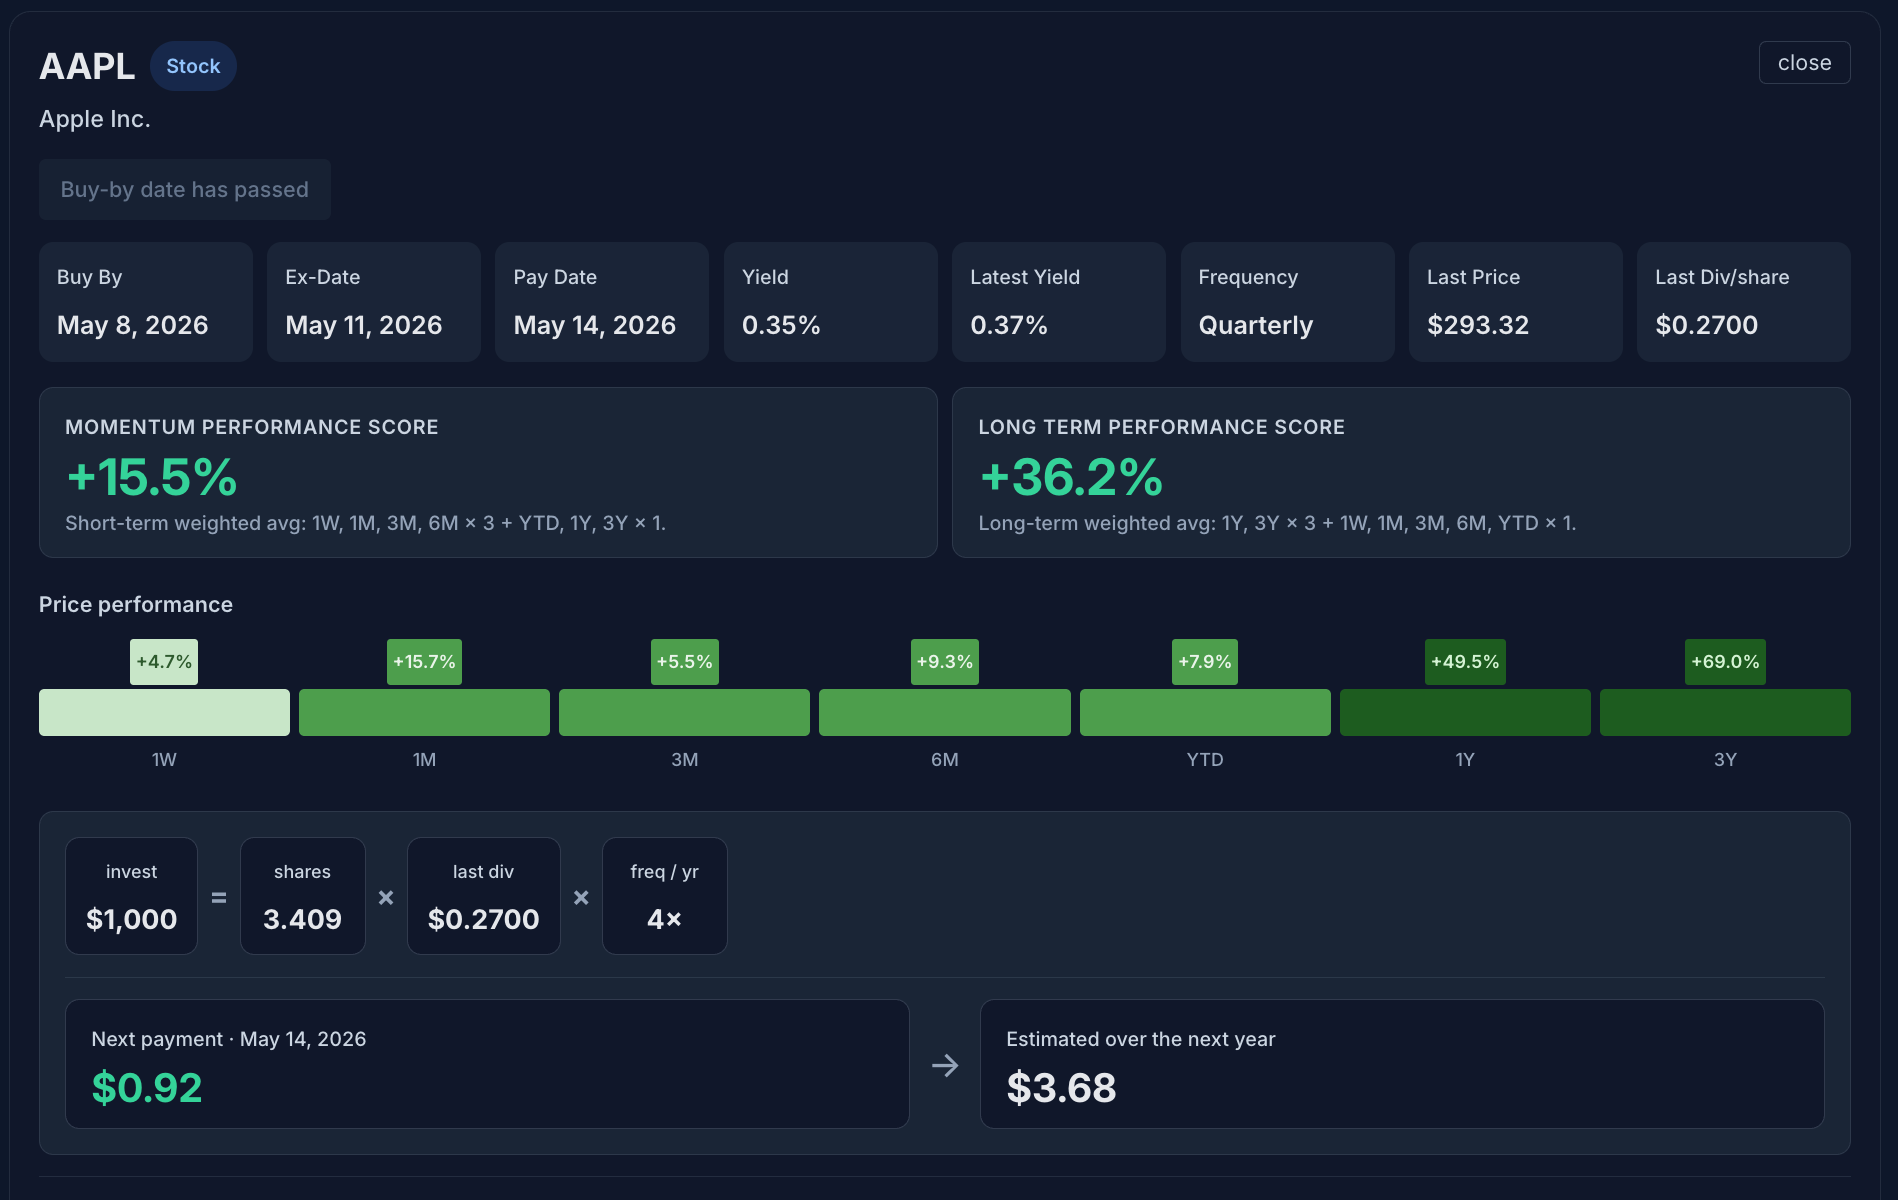This screenshot has width=1898, height=1200.
Task: Click the Long Term Performance Score card
Action: 1401,472
